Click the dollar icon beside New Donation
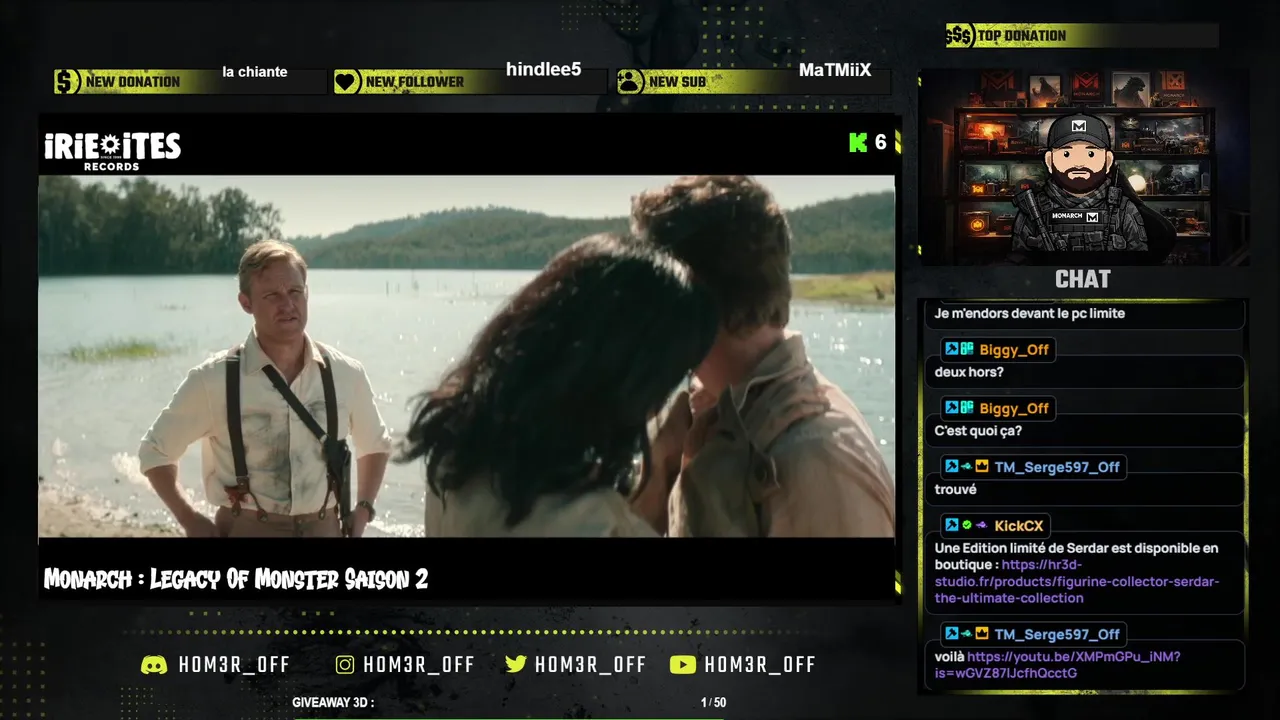 67,82
